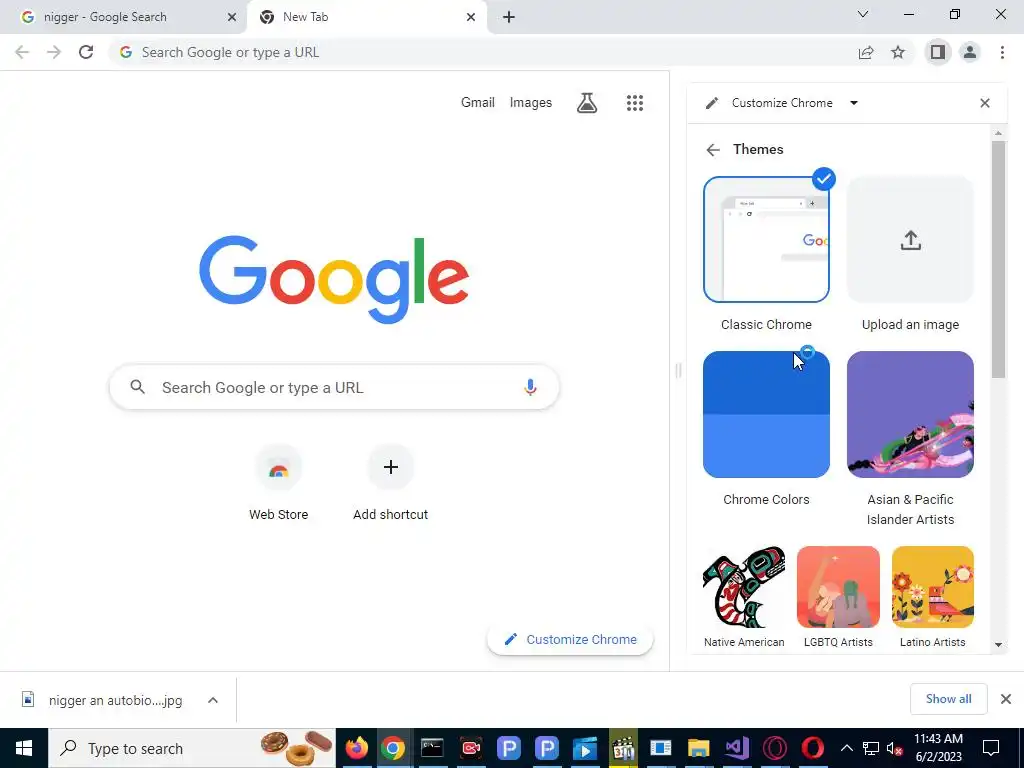Viewport: 1024px width, 768px height.
Task: Click the side panel scroll-down arrow
Action: point(998,645)
